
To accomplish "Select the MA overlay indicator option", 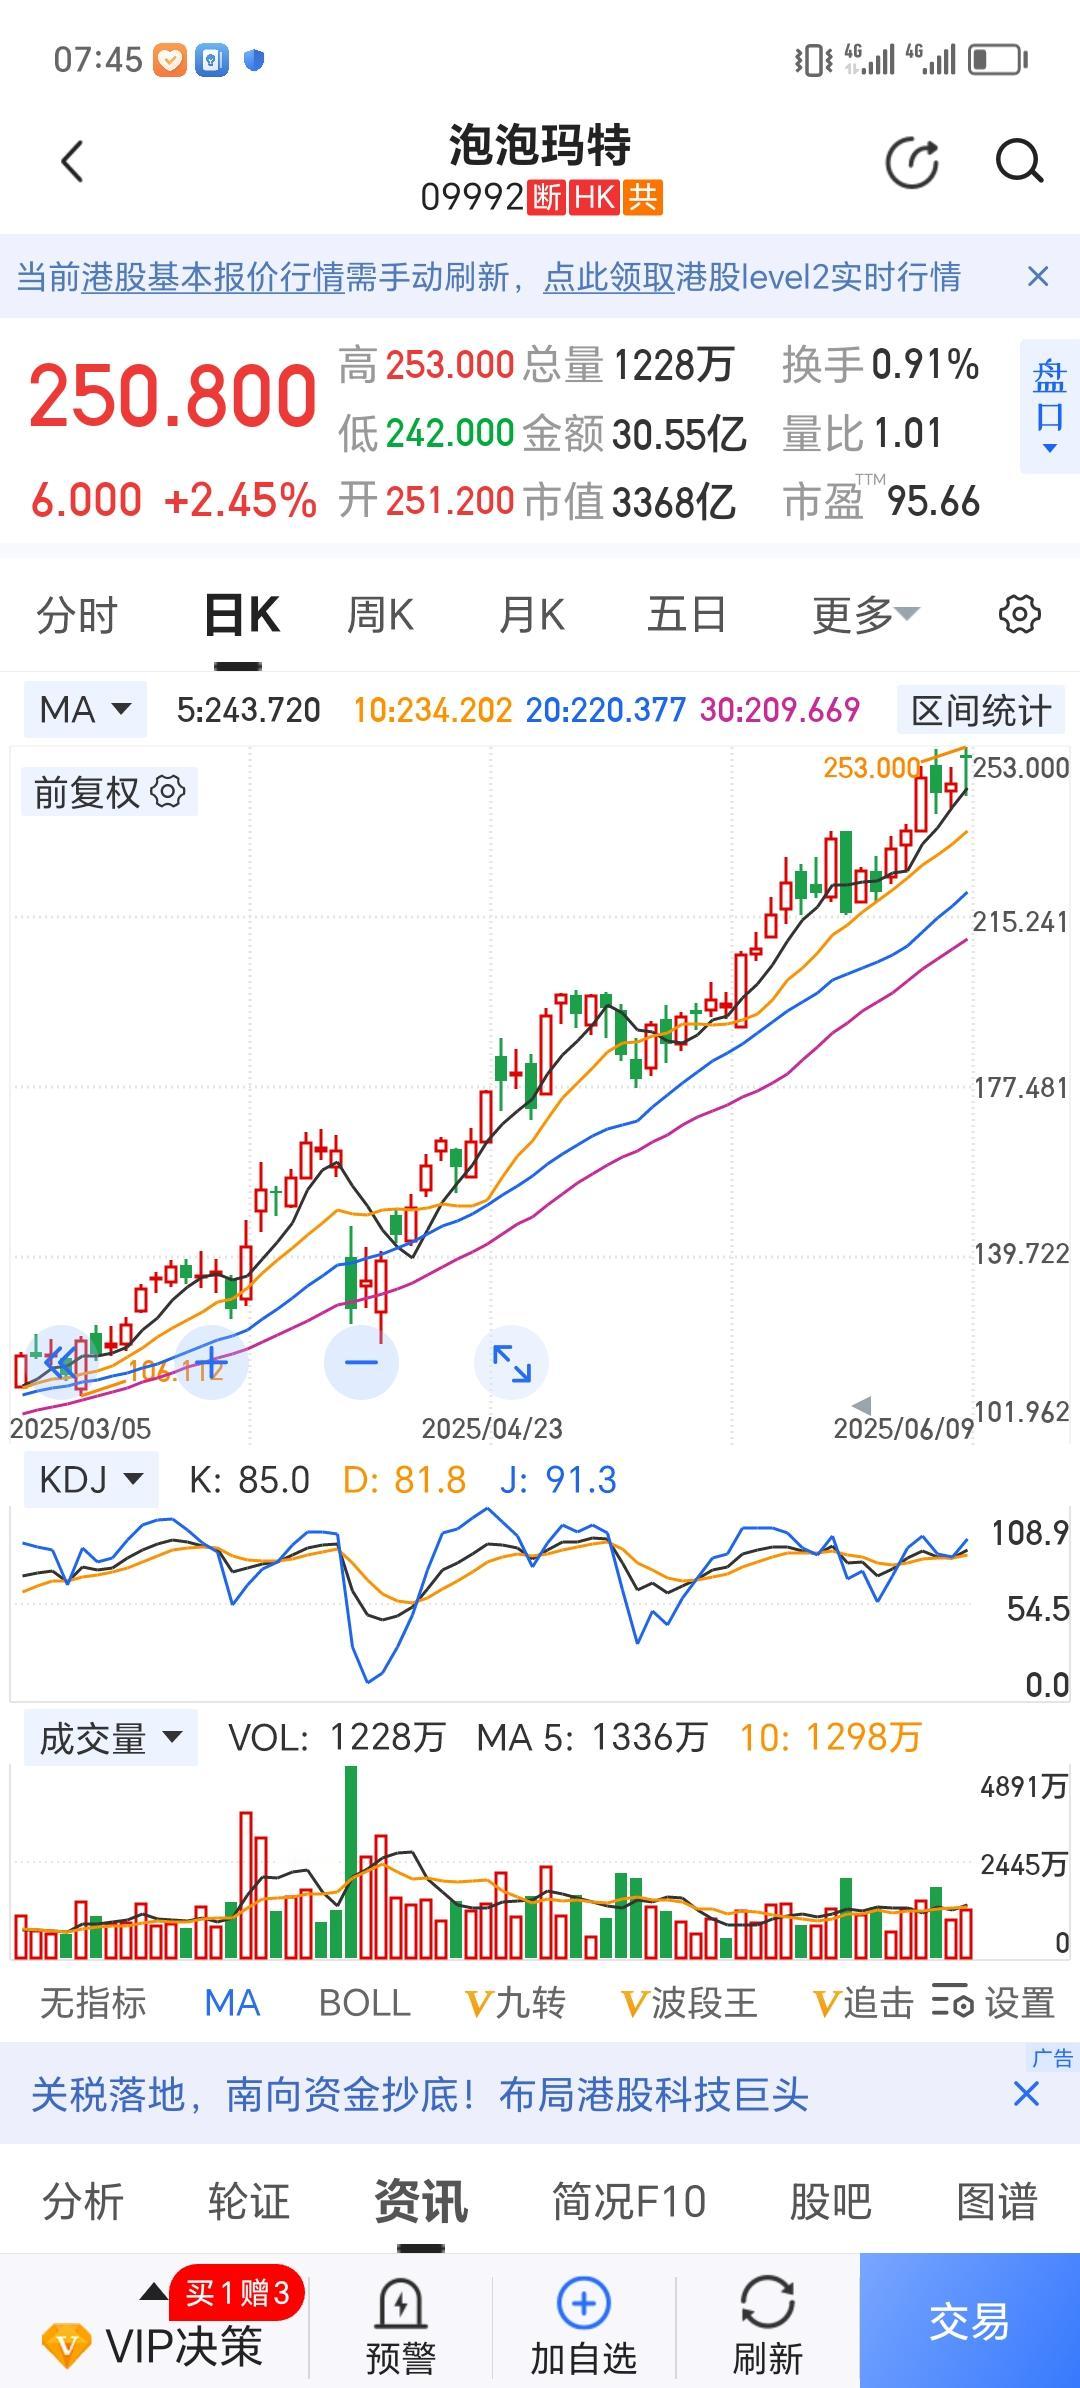I will (232, 2003).
